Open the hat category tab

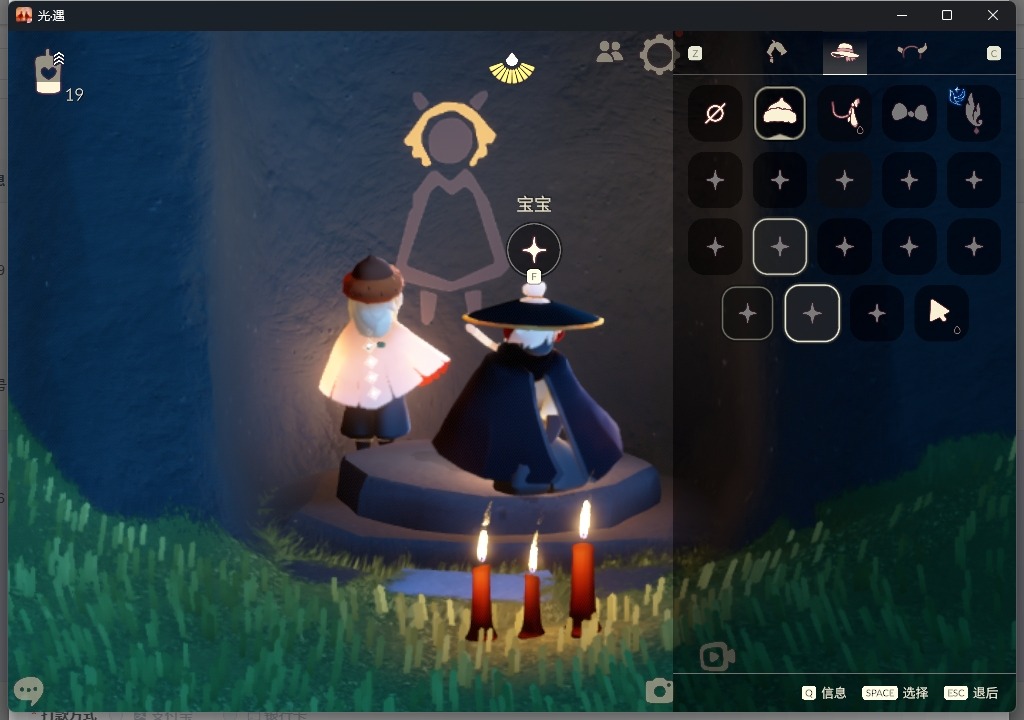click(x=844, y=52)
